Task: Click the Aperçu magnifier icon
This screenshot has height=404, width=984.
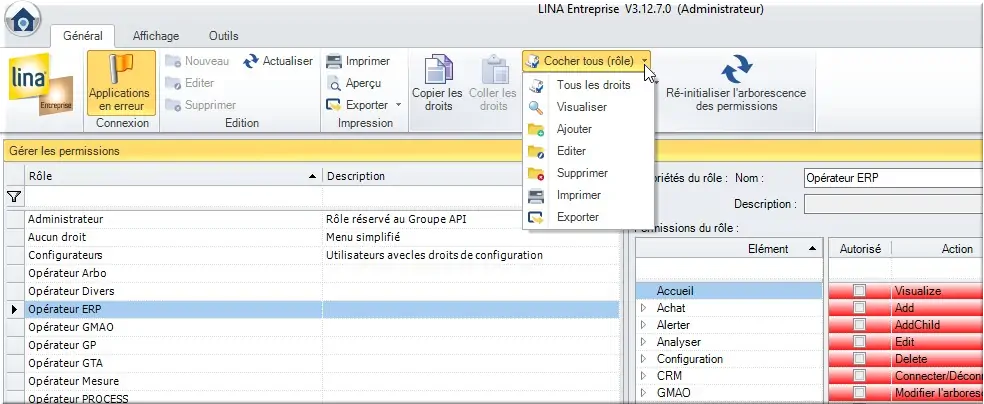Action: pyautogui.click(x=334, y=83)
